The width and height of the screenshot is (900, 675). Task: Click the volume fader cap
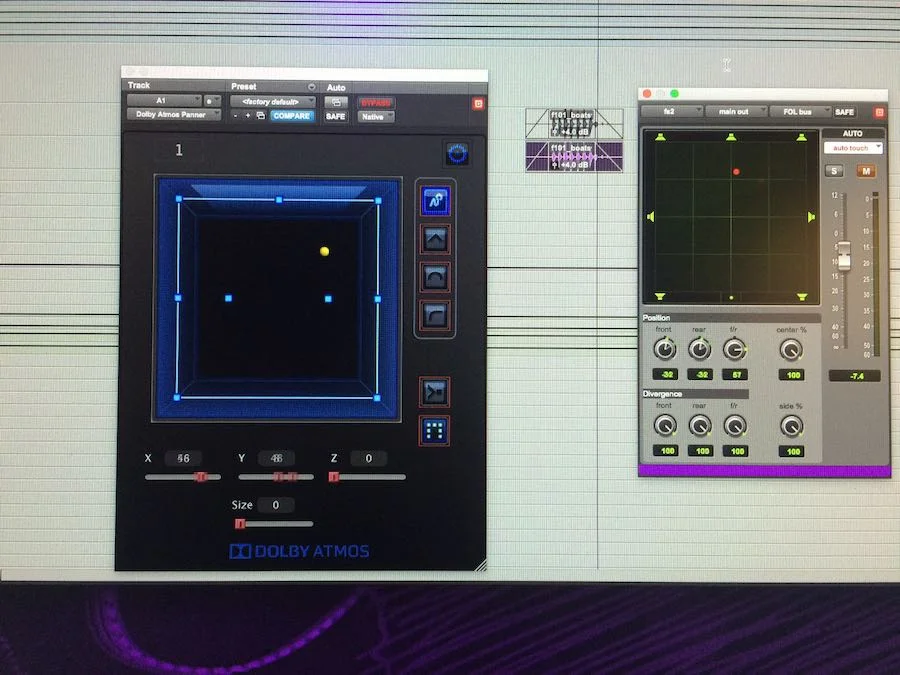tap(844, 256)
